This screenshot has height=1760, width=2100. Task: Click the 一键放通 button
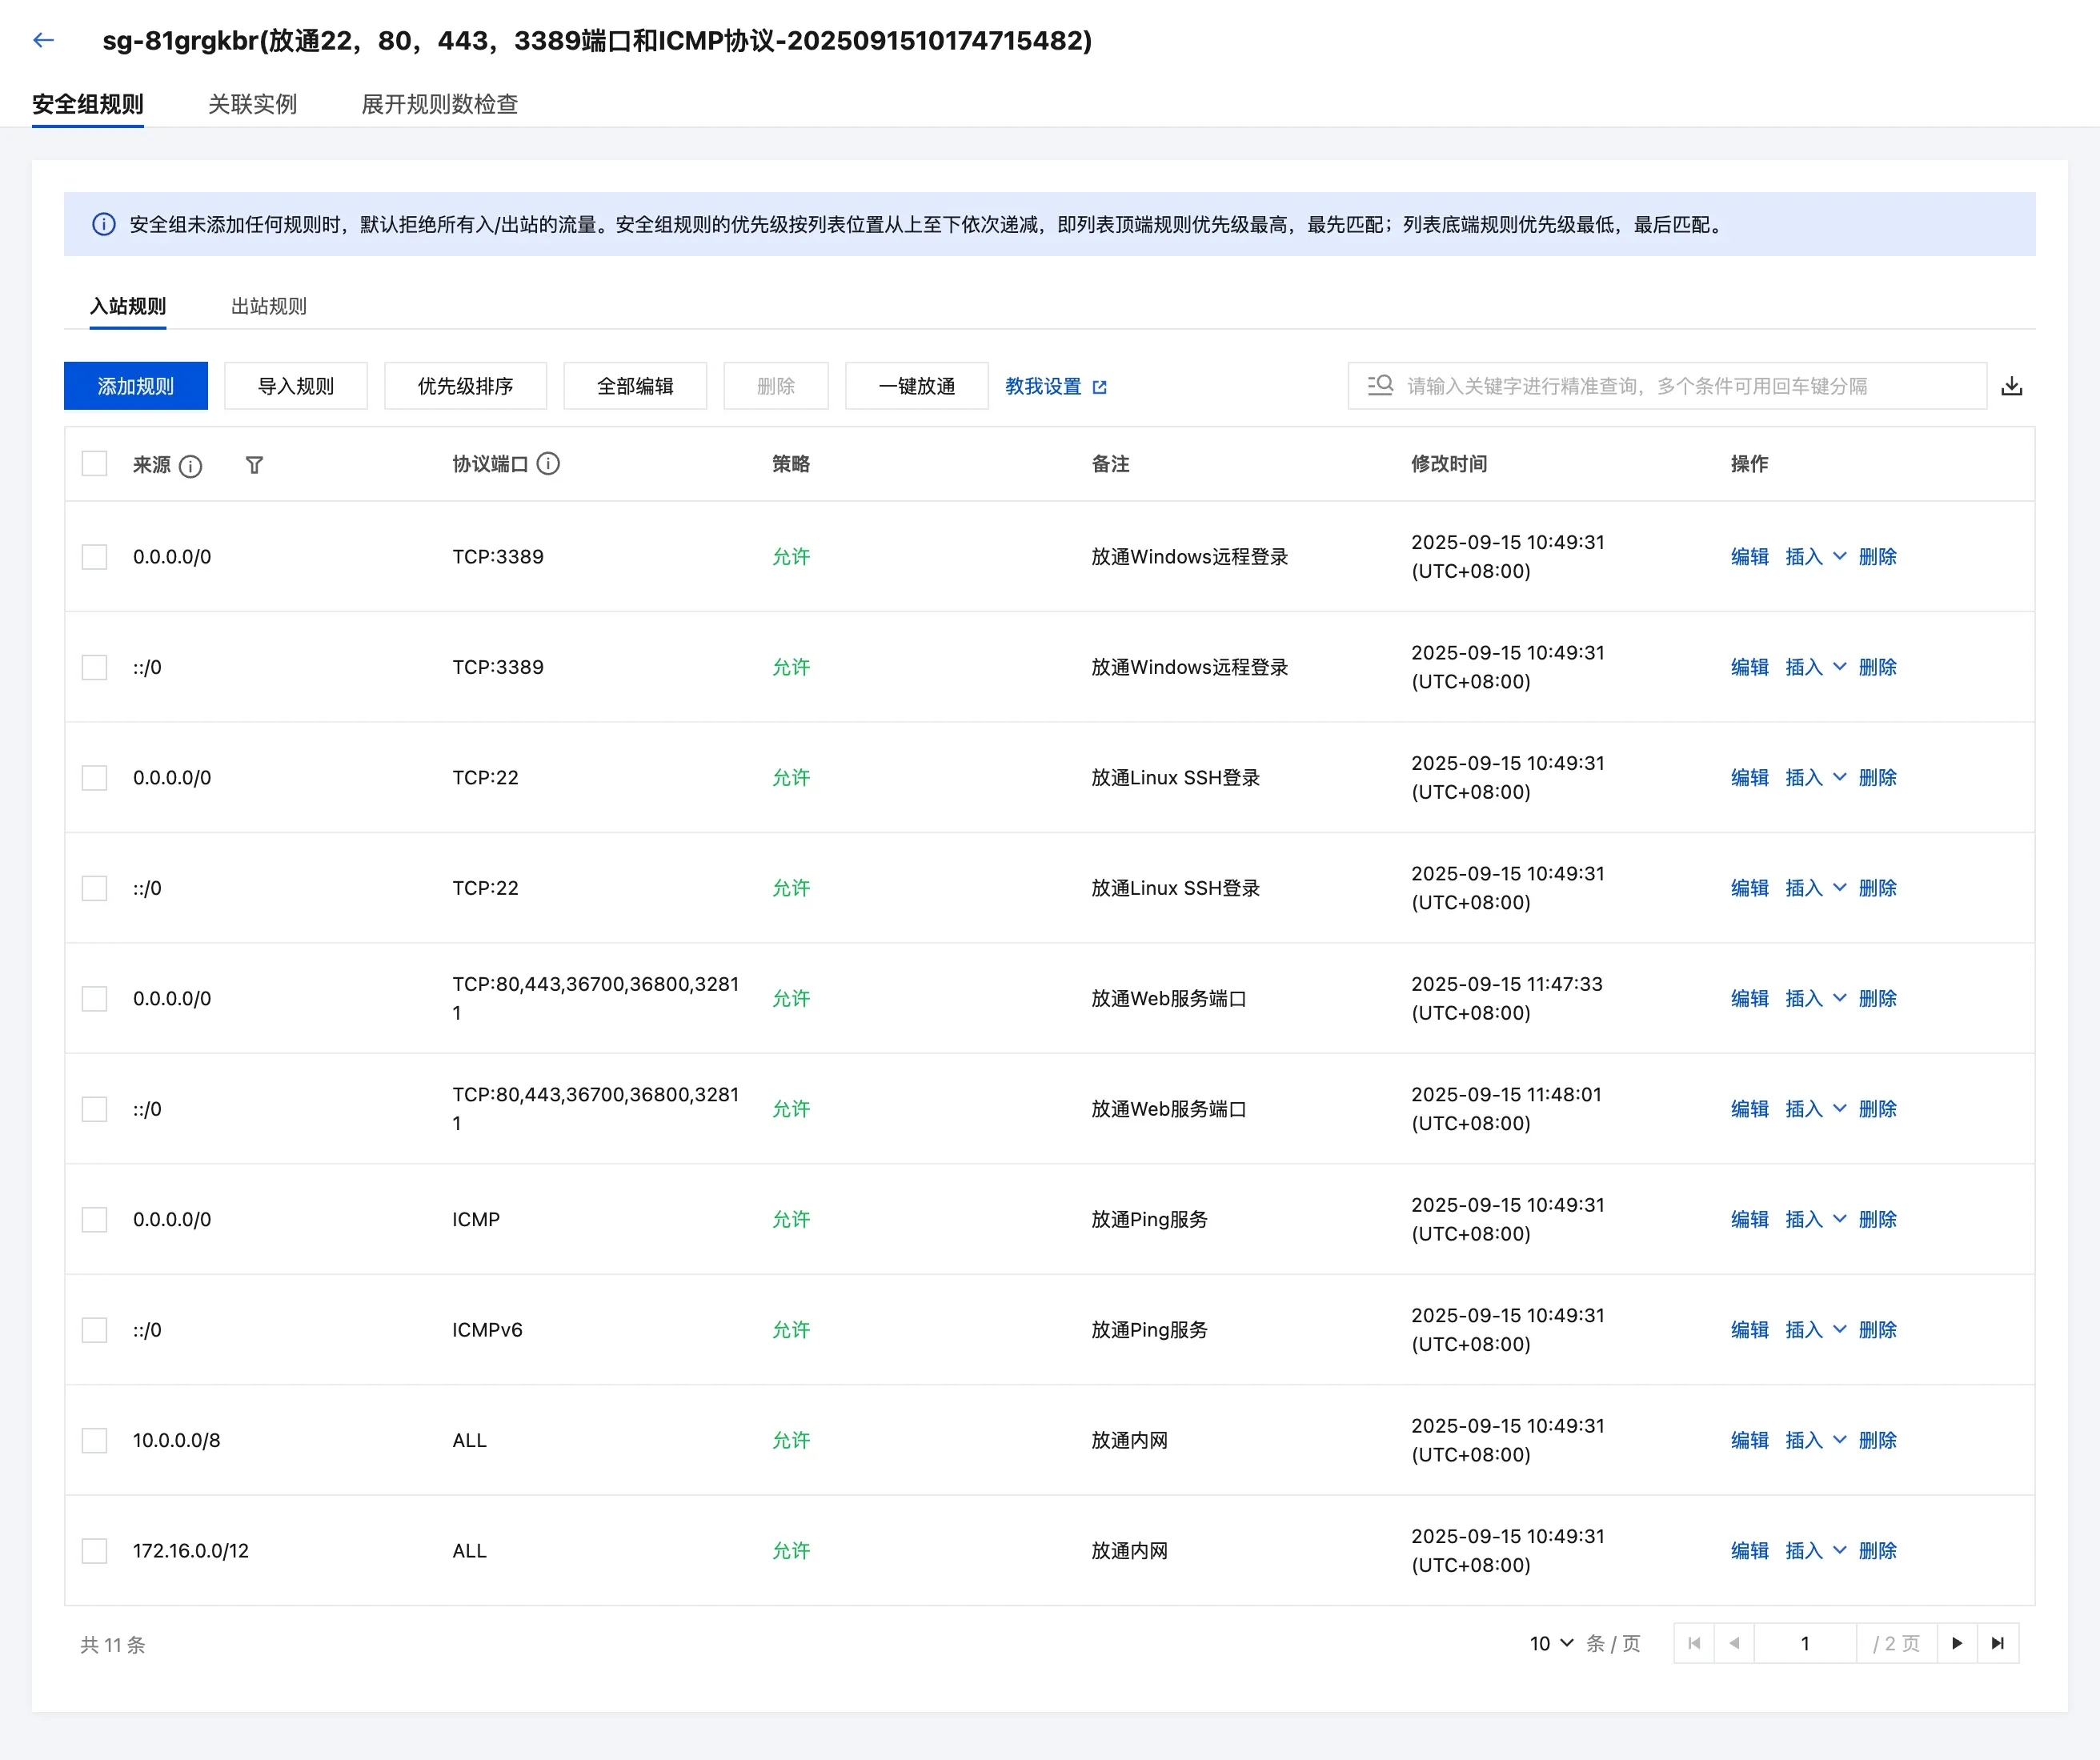pyautogui.click(x=916, y=386)
